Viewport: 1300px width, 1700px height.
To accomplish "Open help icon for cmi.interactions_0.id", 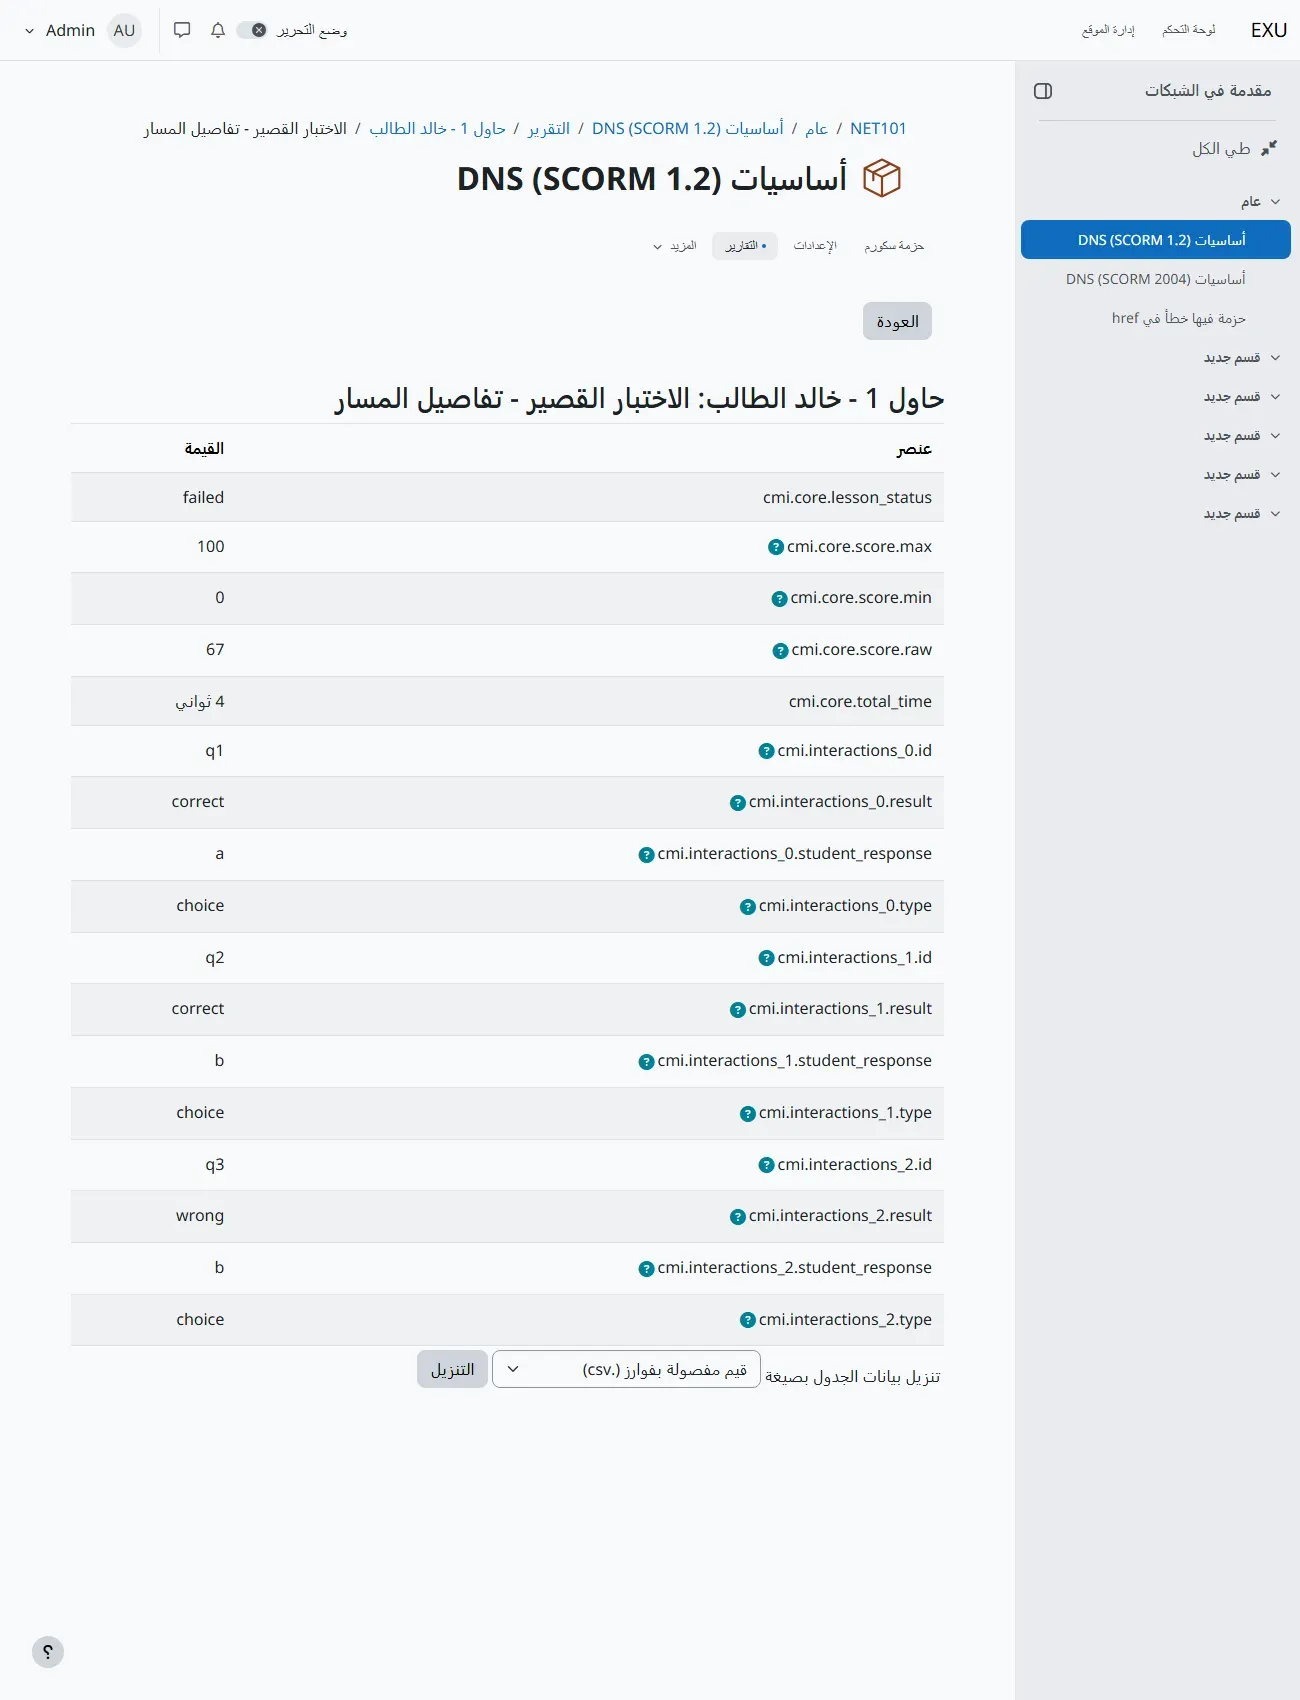I will click(766, 751).
